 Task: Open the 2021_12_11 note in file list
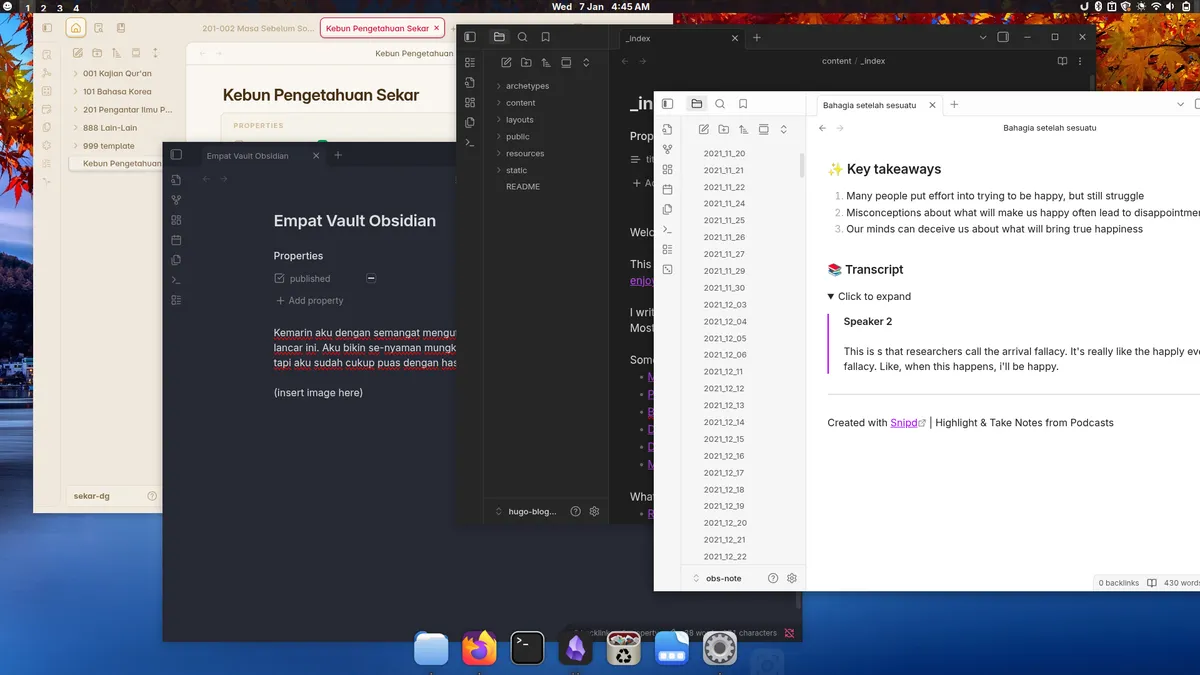tap(724, 372)
